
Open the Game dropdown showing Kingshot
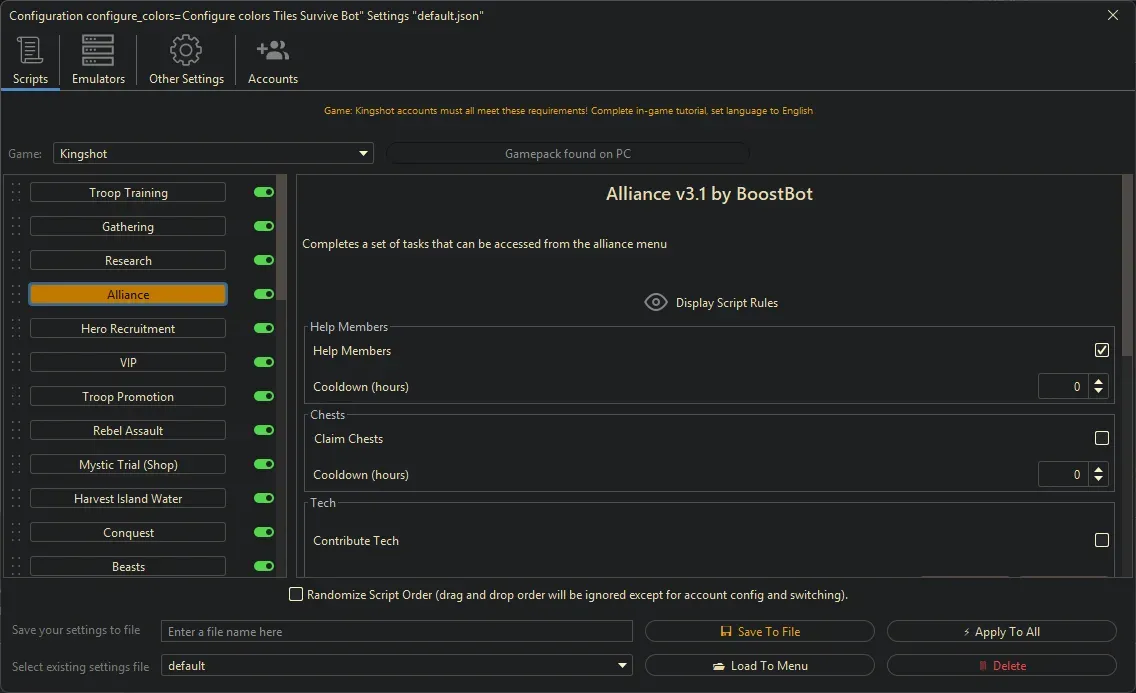(x=213, y=154)
